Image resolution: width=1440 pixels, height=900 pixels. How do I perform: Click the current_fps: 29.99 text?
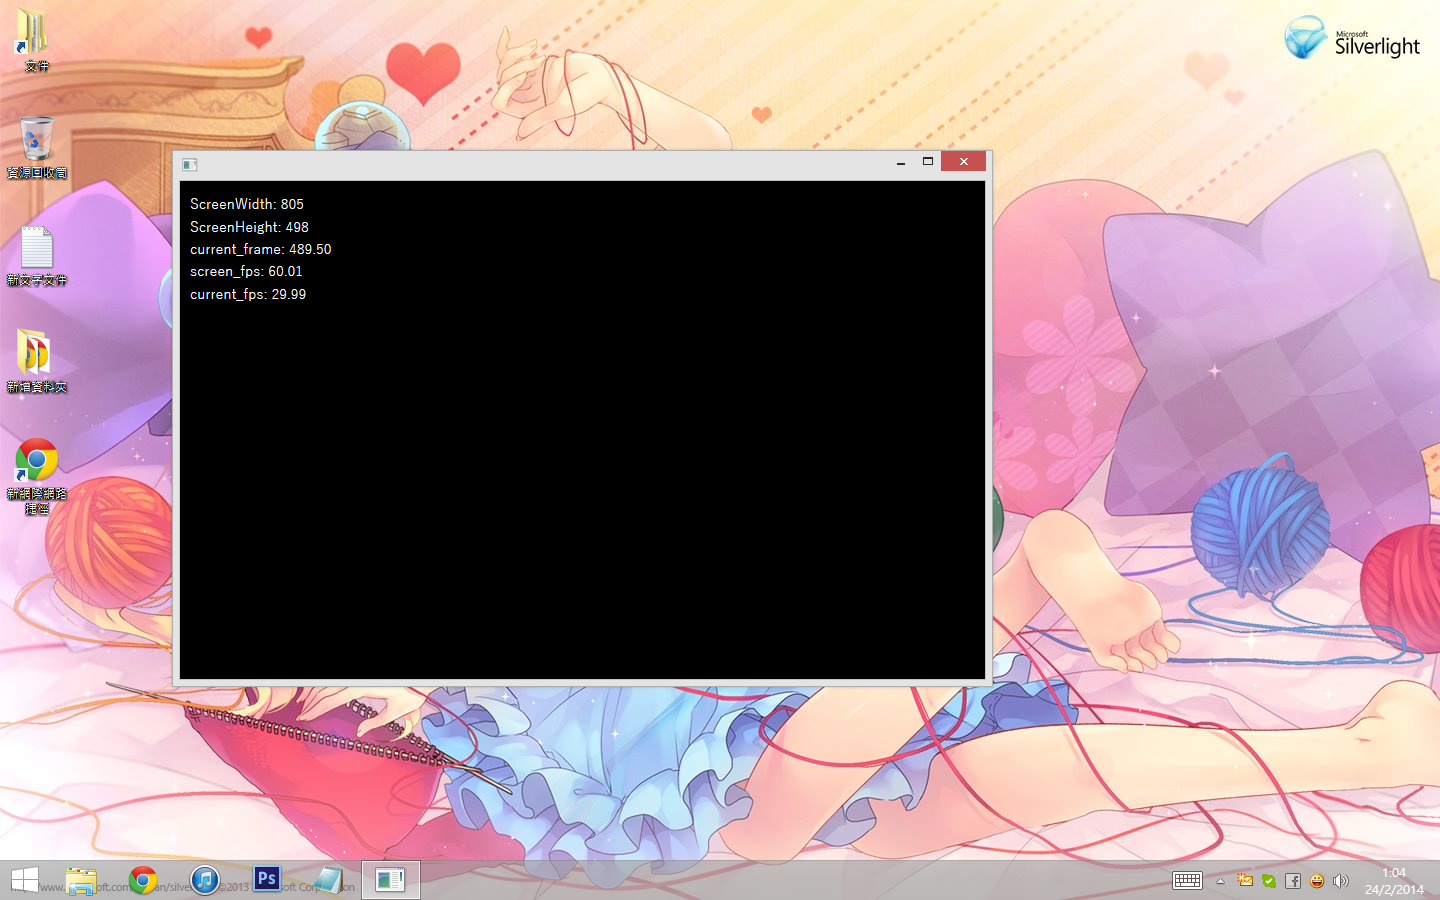pyautogui.click(x=248, y=294)
